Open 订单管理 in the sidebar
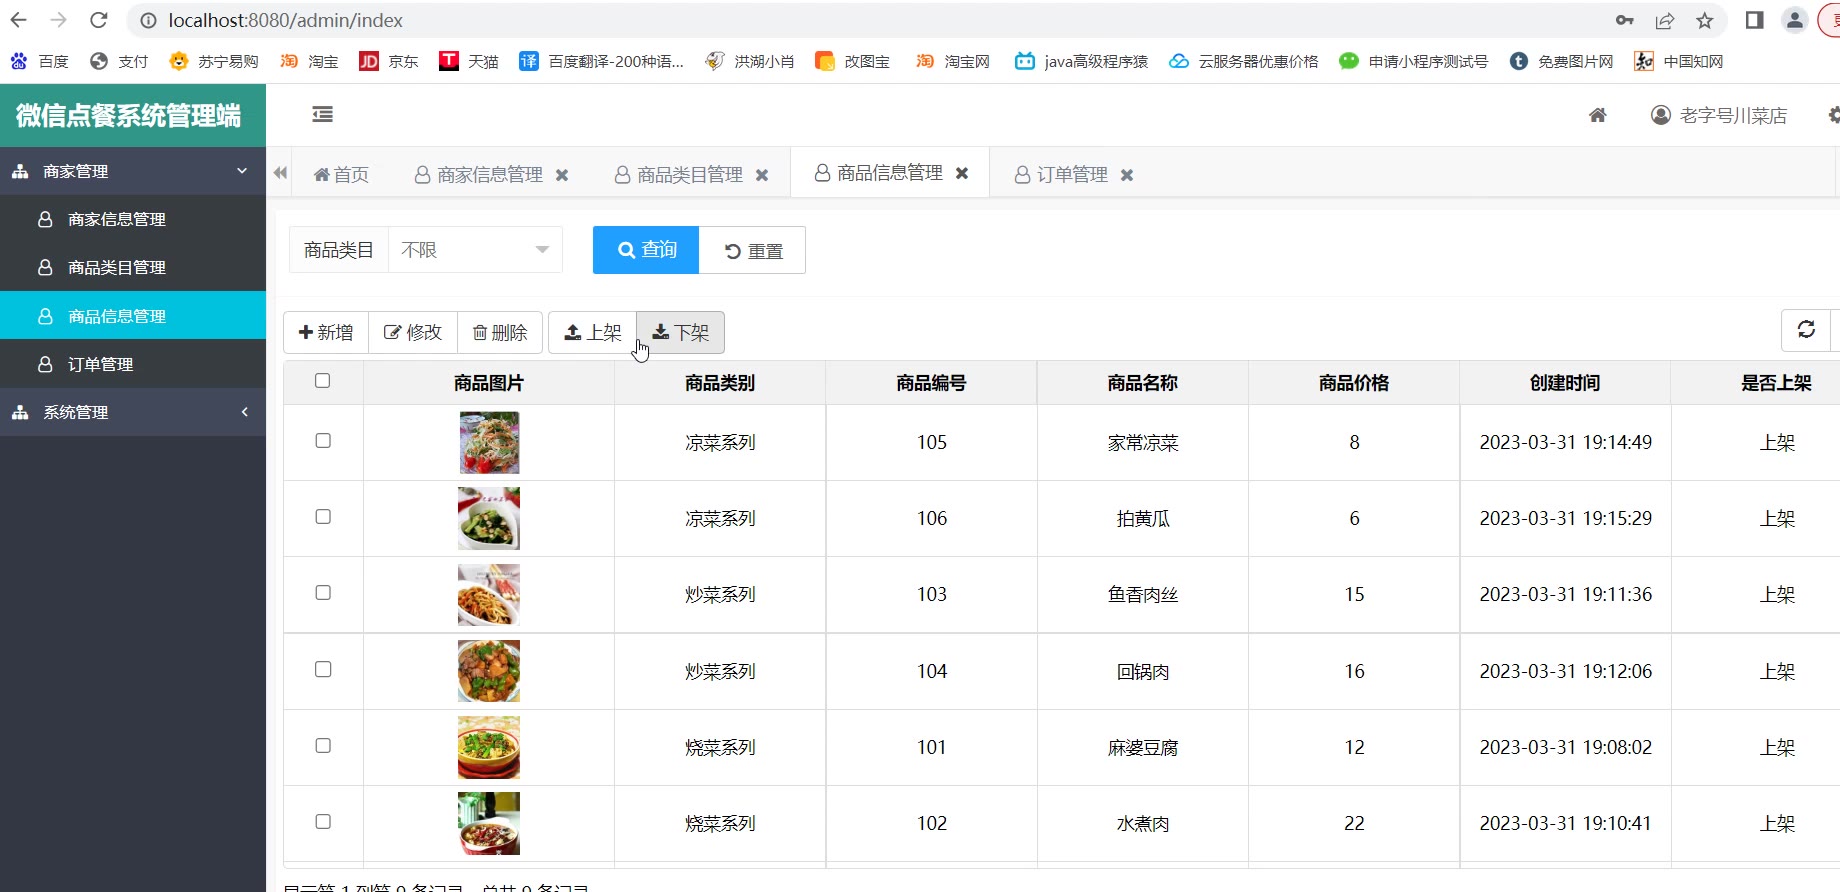Screen dimensions: 1840x892 (x=100, y=364)
